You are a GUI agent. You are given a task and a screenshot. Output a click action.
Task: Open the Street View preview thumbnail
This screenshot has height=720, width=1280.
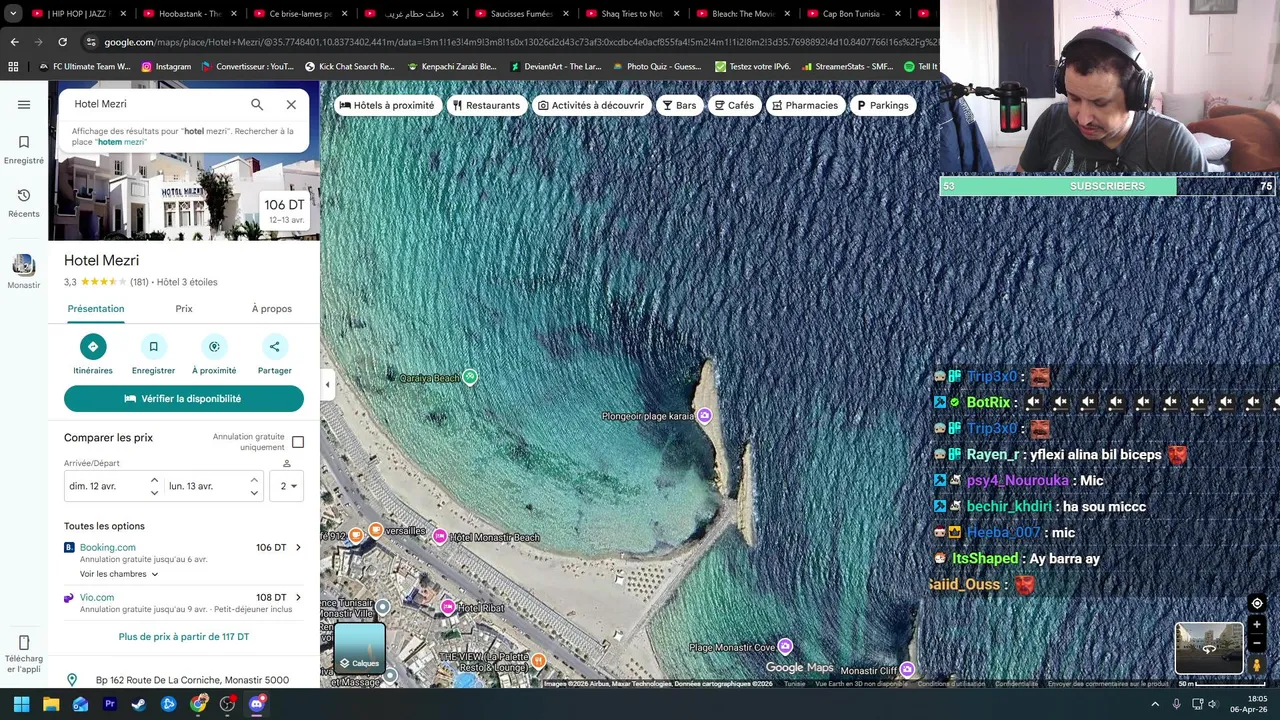1209,649
